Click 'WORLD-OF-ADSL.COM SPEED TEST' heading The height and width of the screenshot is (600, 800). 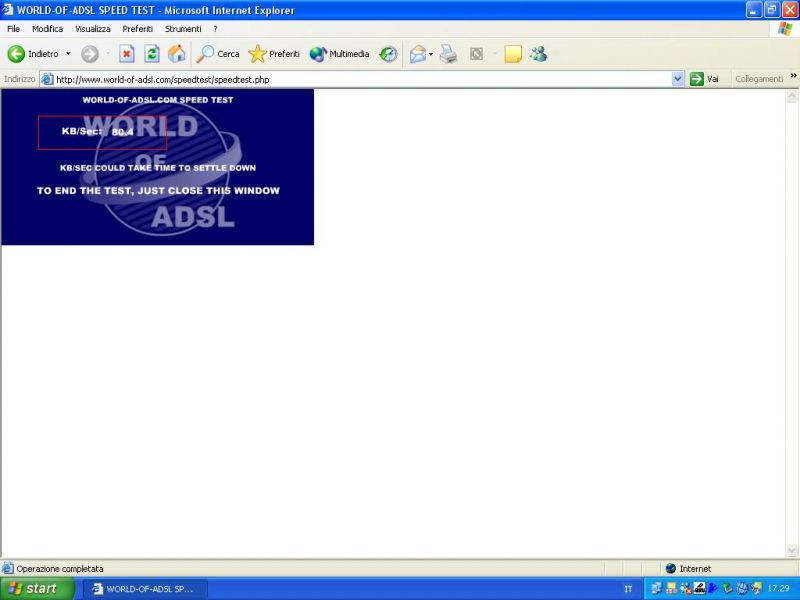pos(158,100)
